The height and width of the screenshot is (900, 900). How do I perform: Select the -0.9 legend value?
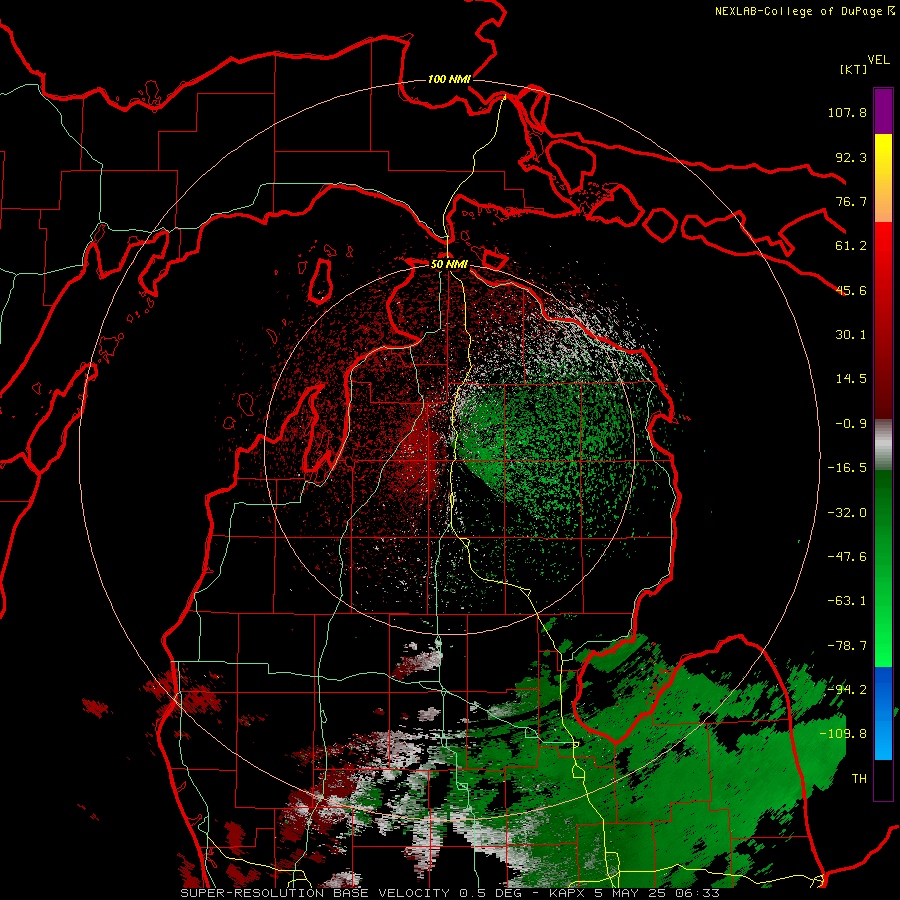click(851, 424)
